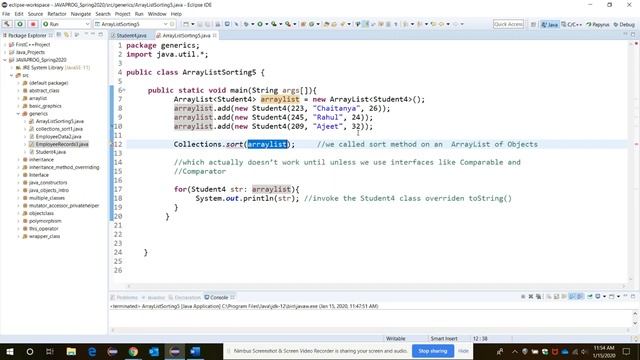Open the Problems tab in bottom panel
This screenshot has width=640, height=360.
[124, 298]
